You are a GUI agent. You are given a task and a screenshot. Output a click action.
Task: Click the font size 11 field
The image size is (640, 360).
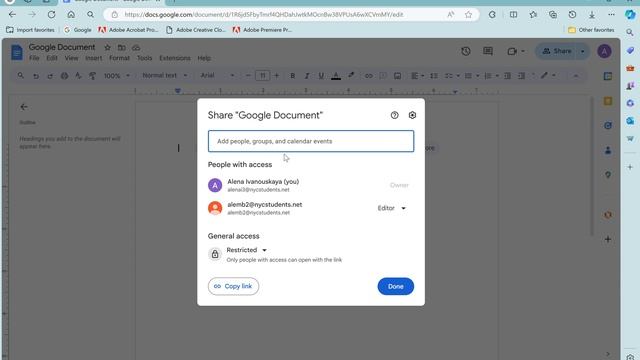(x=262, y=76)
